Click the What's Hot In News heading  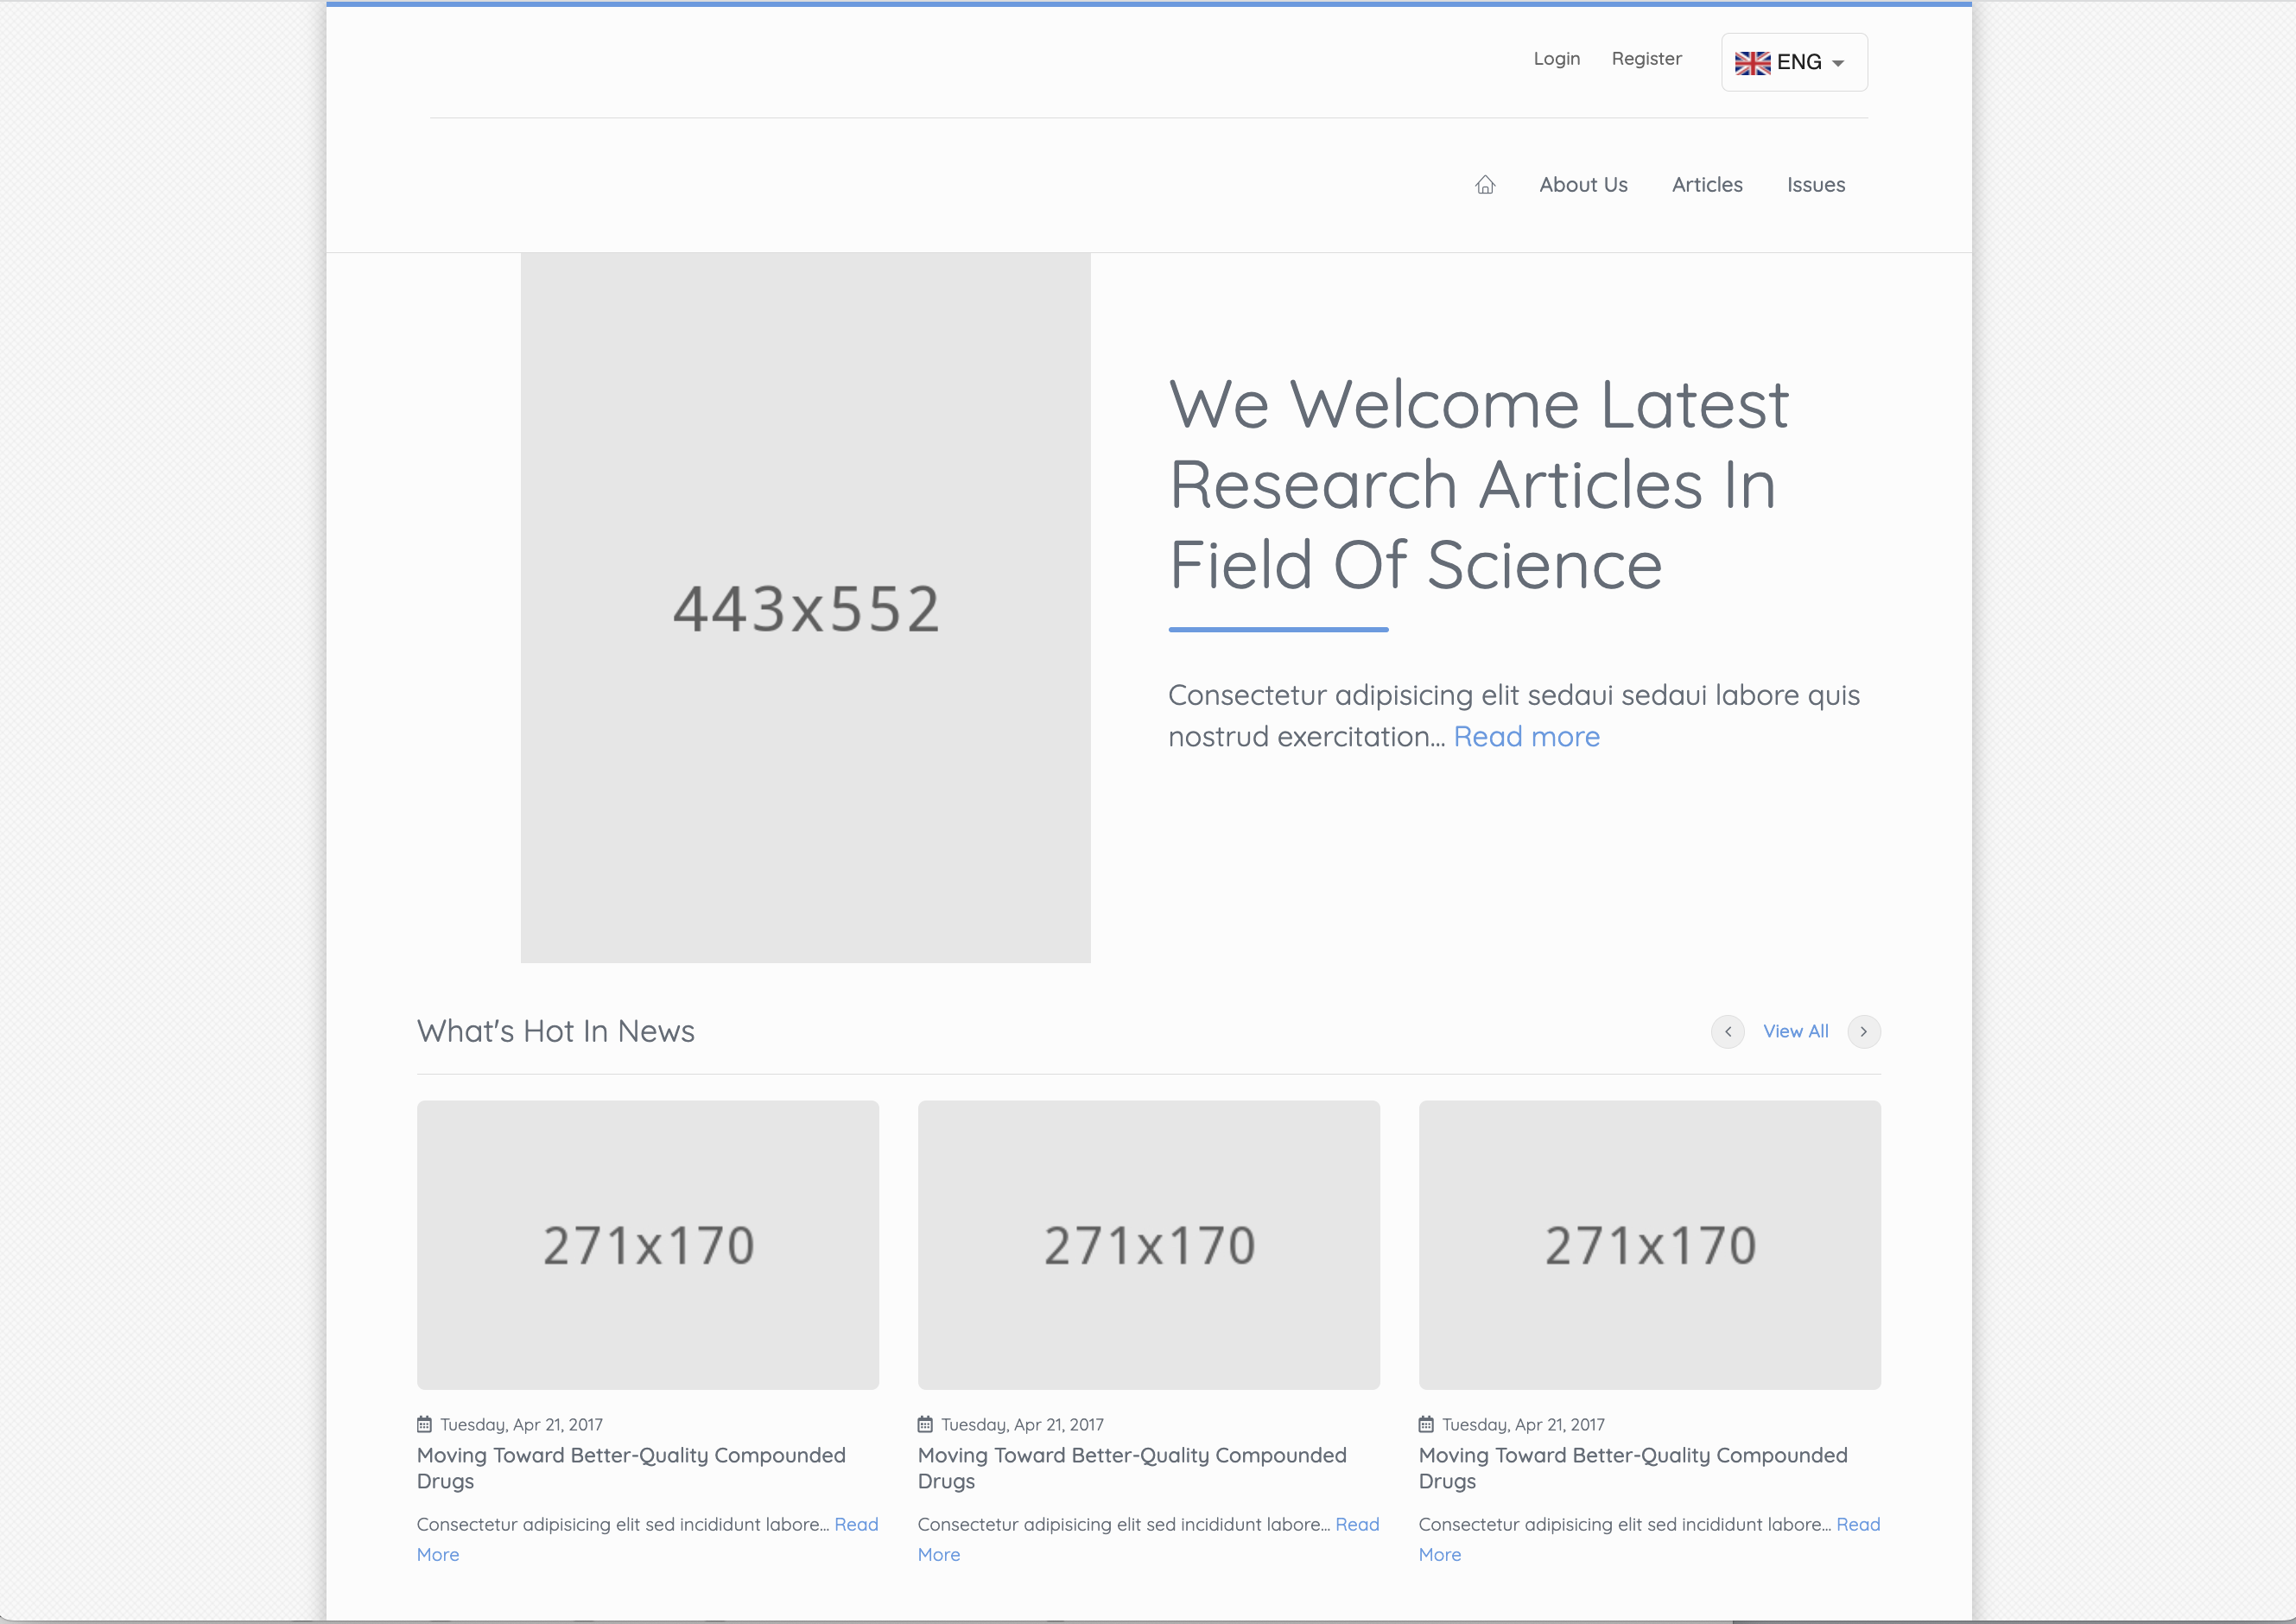556,1031
